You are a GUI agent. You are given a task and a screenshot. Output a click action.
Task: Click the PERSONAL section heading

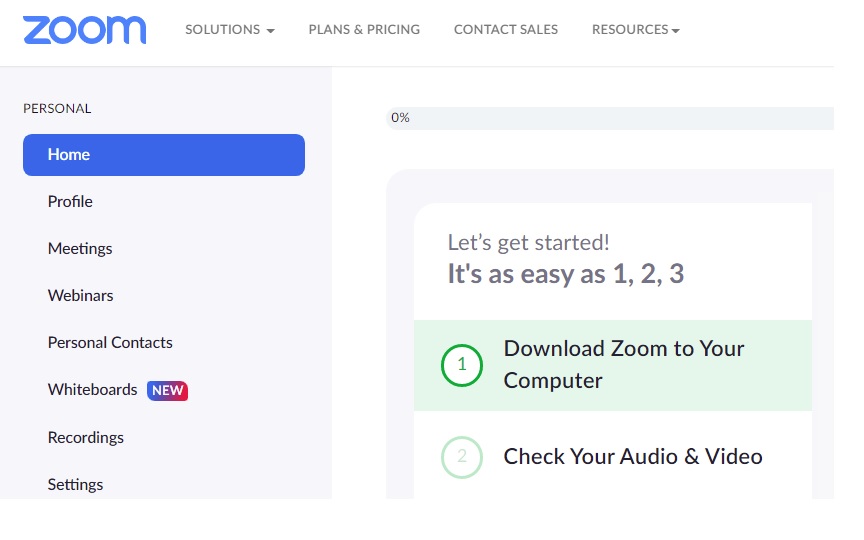57,109
